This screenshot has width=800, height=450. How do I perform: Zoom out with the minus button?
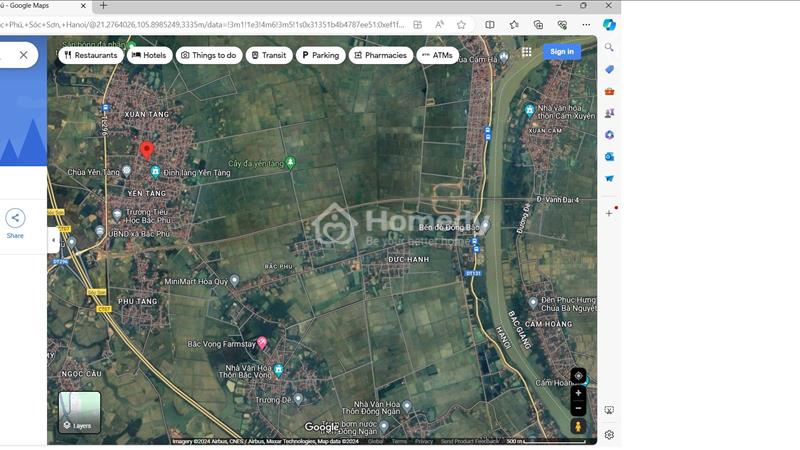pos(578,408)
